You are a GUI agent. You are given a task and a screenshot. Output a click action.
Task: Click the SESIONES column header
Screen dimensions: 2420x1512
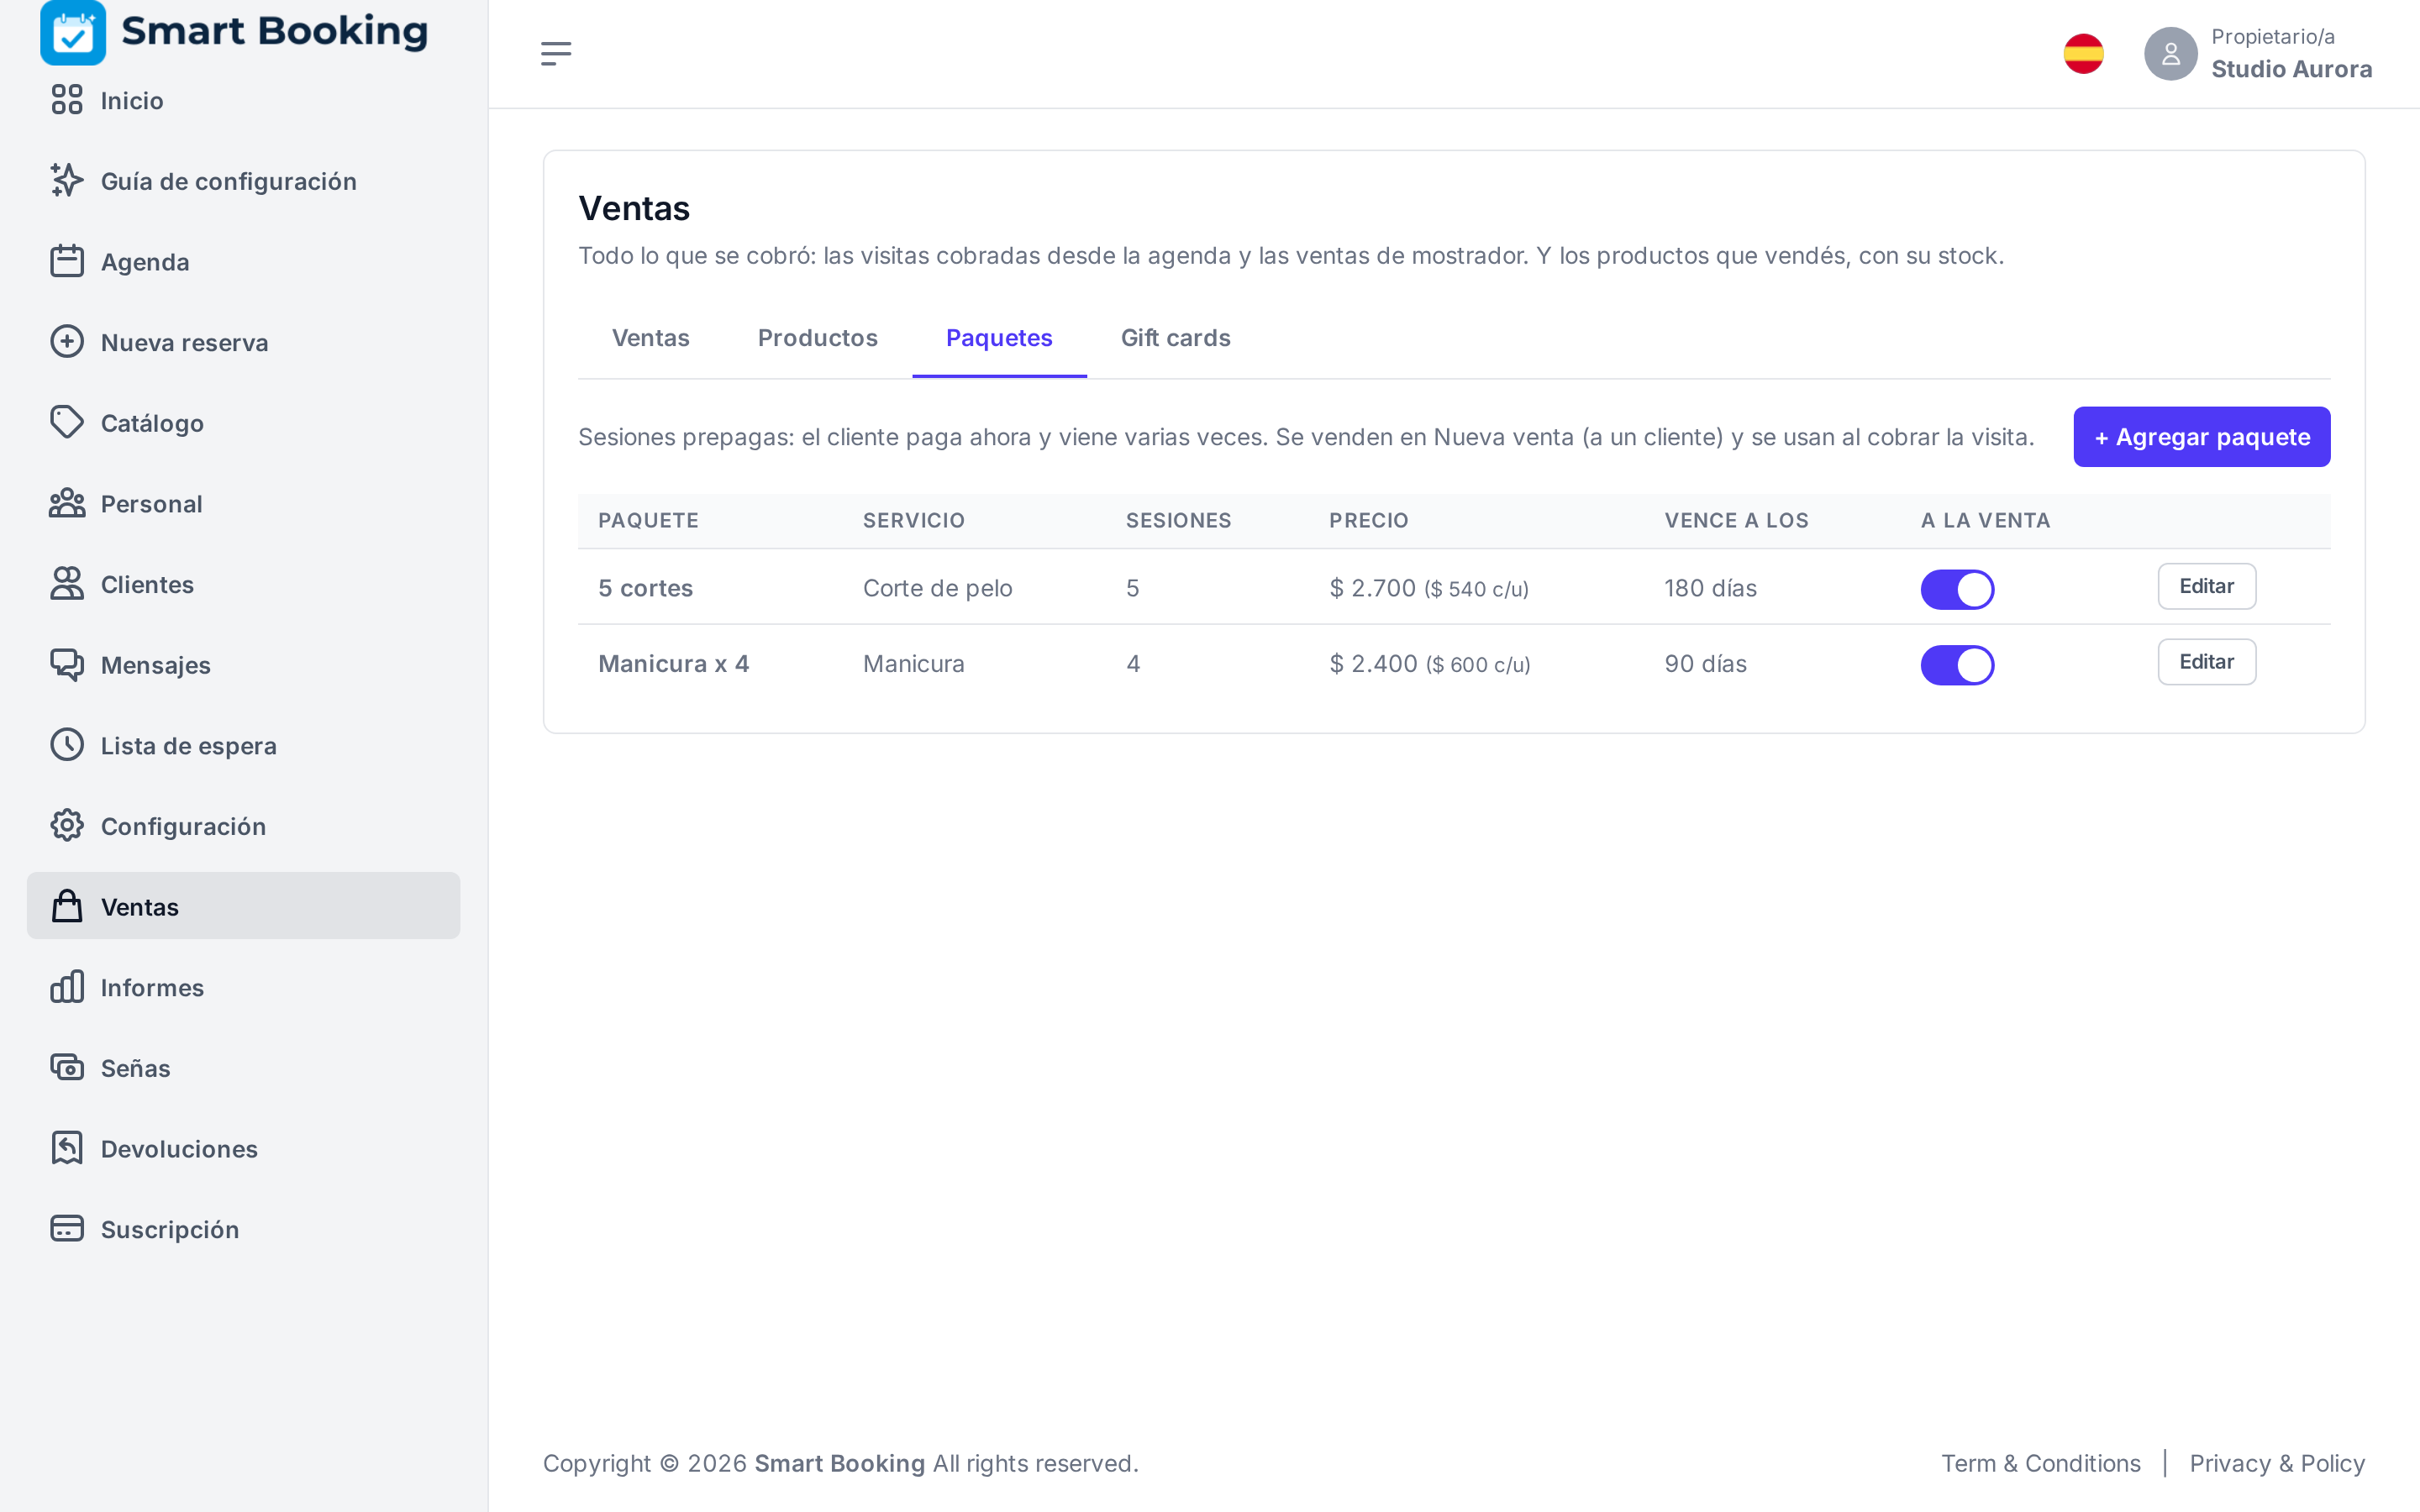click(x=1178, y=520)
